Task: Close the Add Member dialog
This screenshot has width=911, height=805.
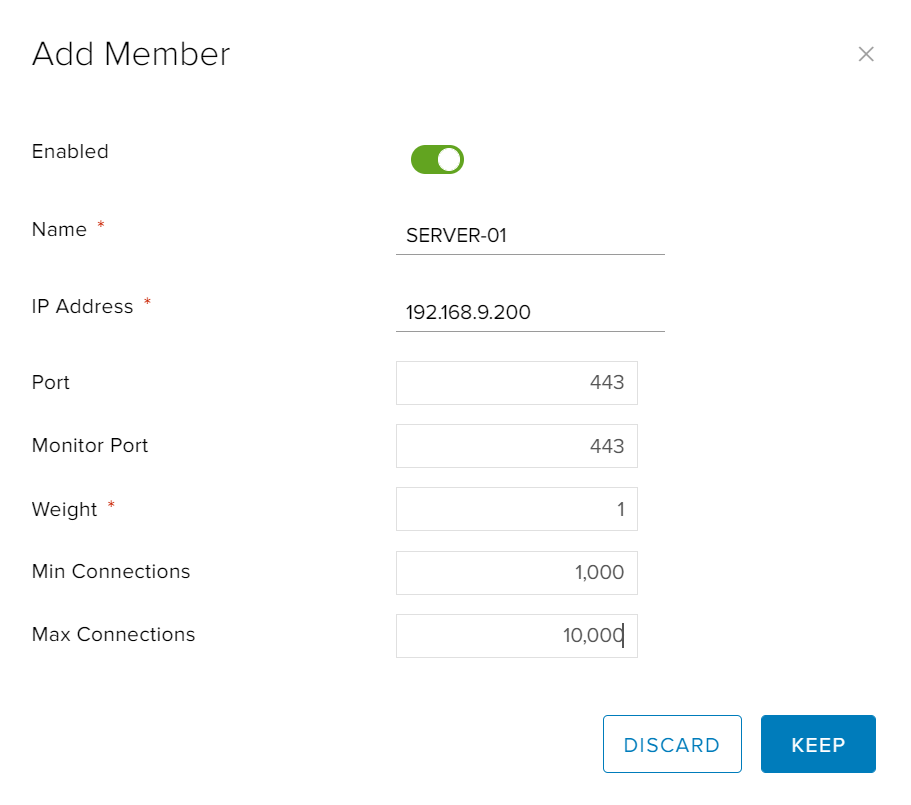Action: coord(866,54)
